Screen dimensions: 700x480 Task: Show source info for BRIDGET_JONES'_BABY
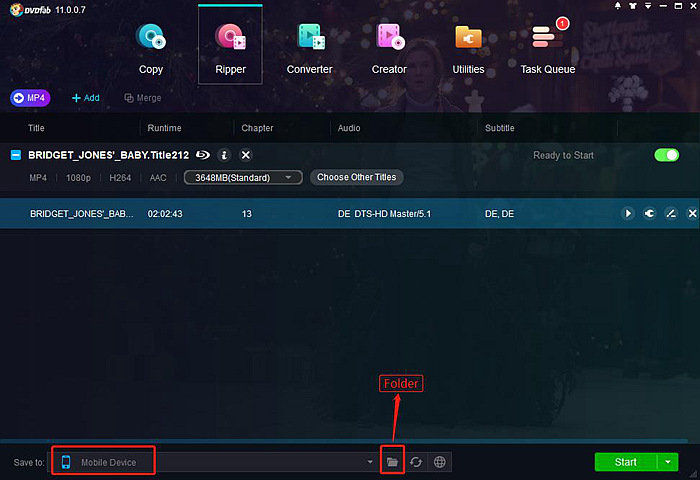pyautogui.click(x=224, y=155)
